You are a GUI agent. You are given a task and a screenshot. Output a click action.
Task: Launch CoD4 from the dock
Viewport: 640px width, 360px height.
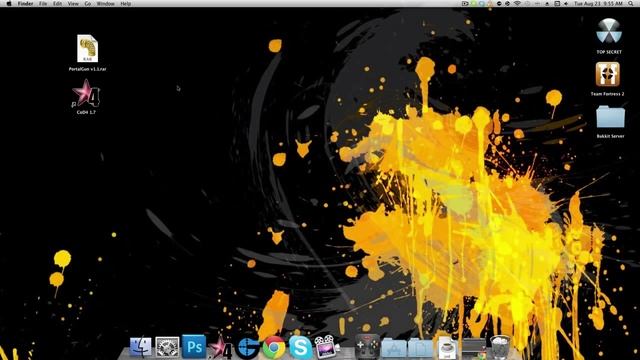click(220, 348)
